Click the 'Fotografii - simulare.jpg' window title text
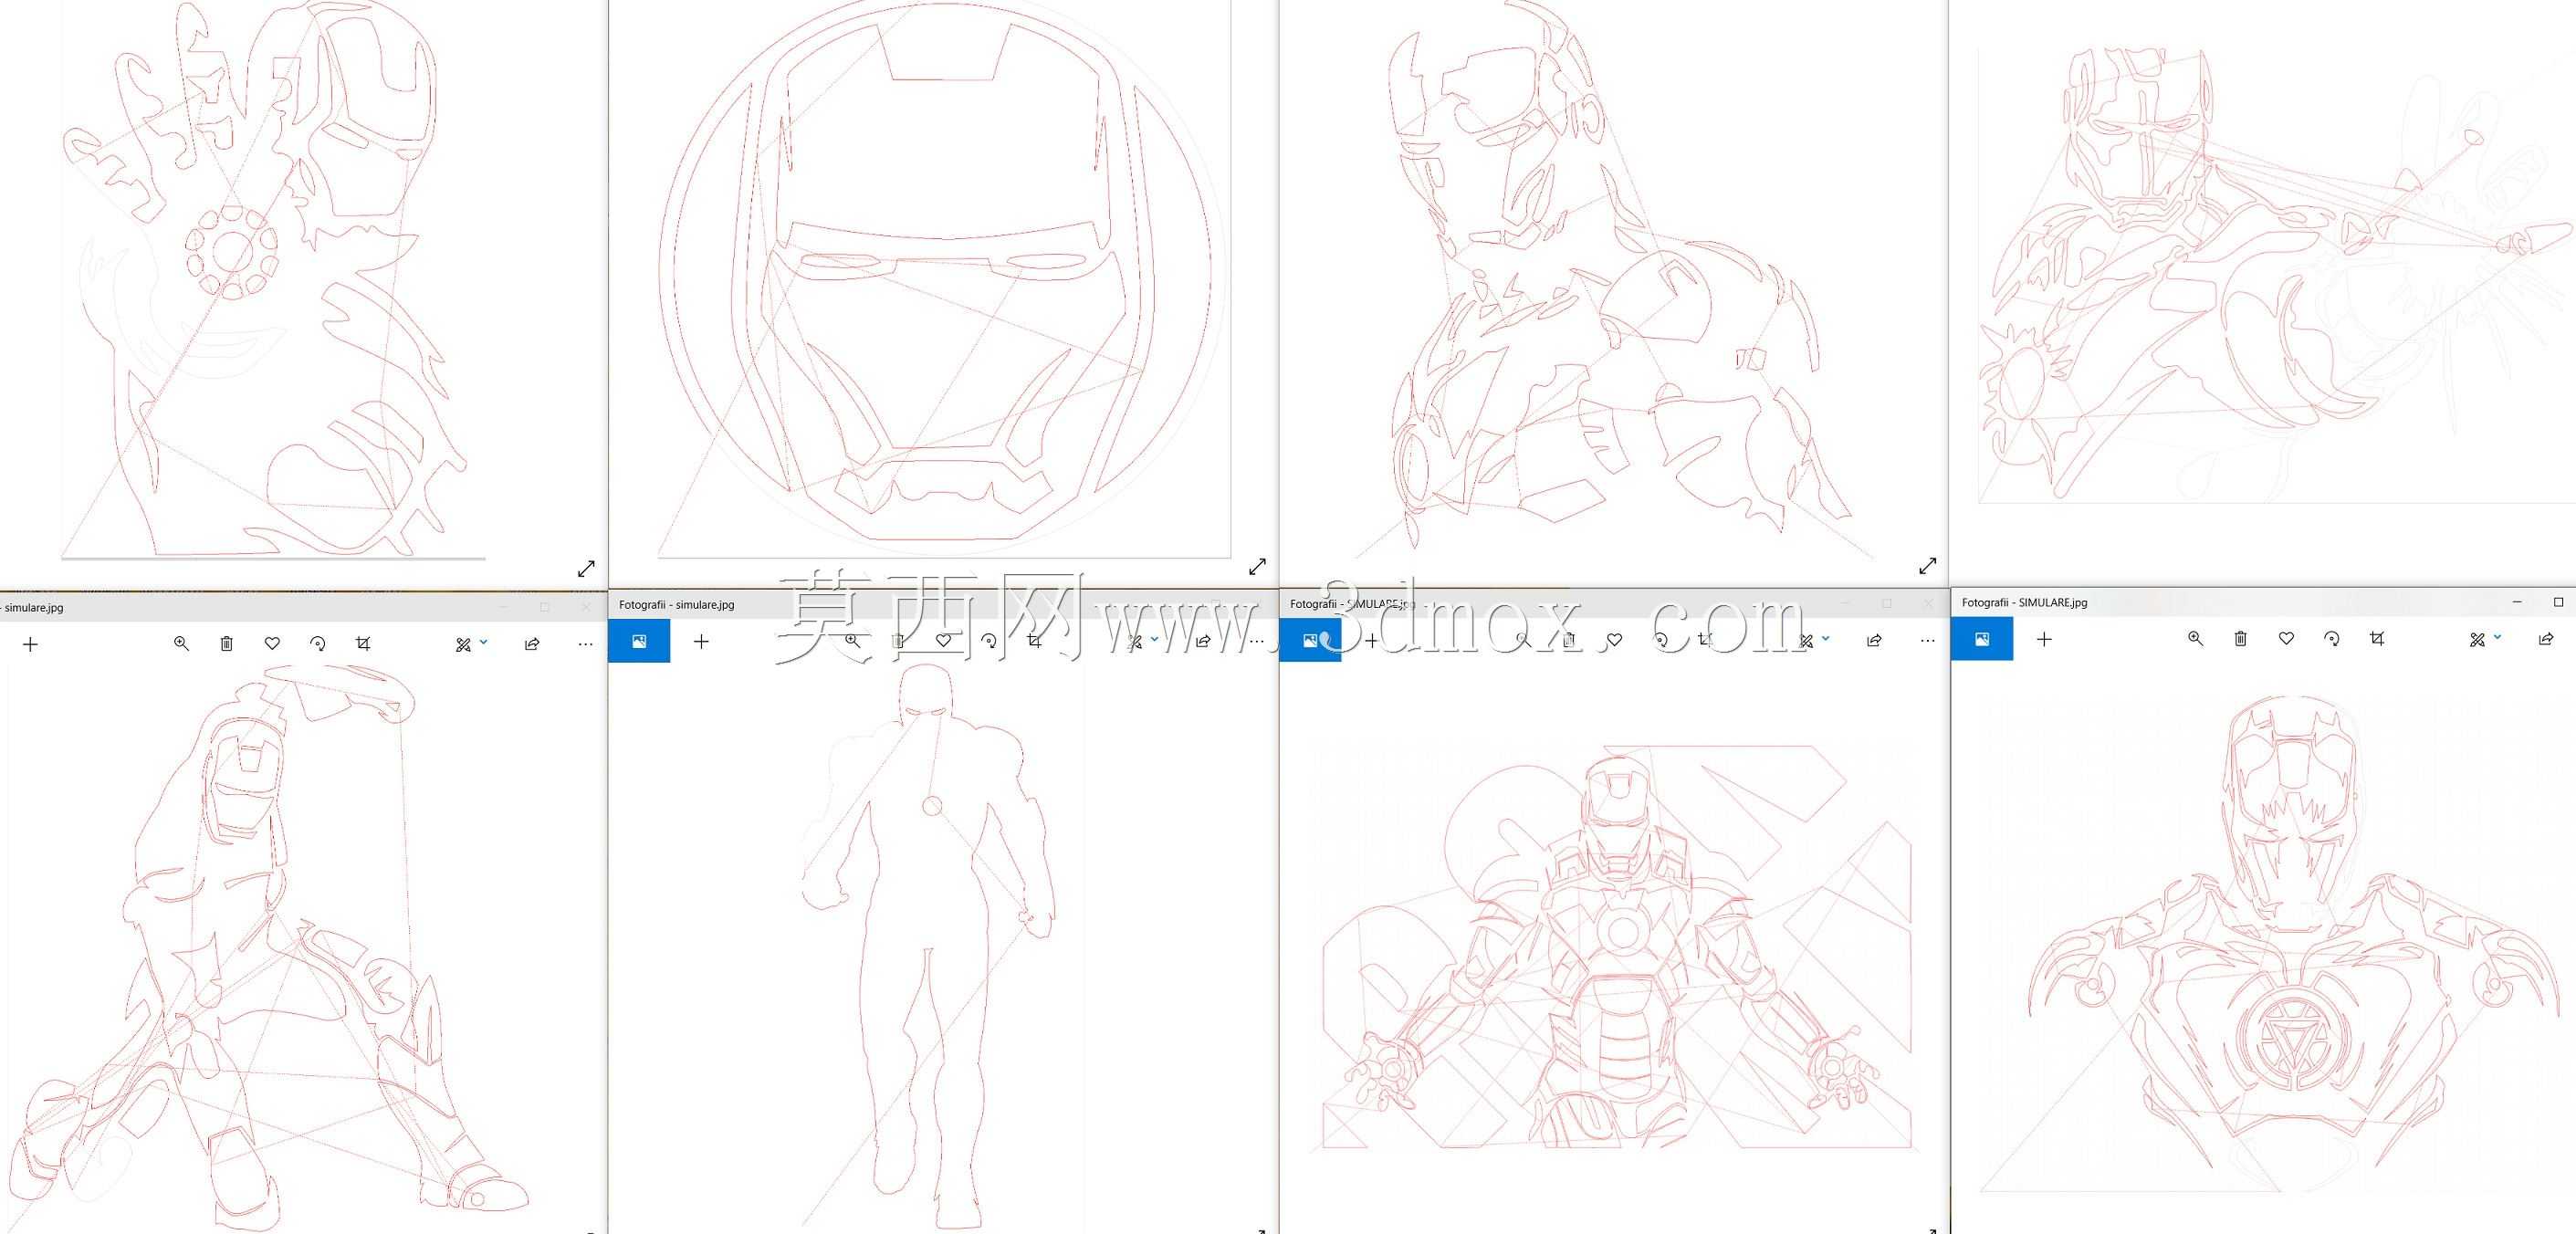Image resolution: width=2576 pixels, height=1234 pixels. (677, 605)
